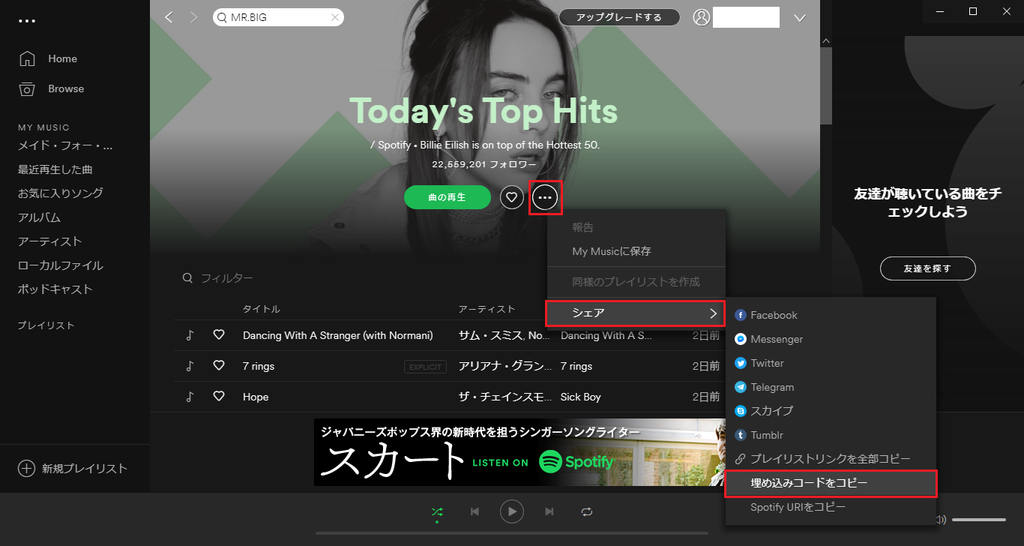Expand the account dropdown arrow

[800, 18]
